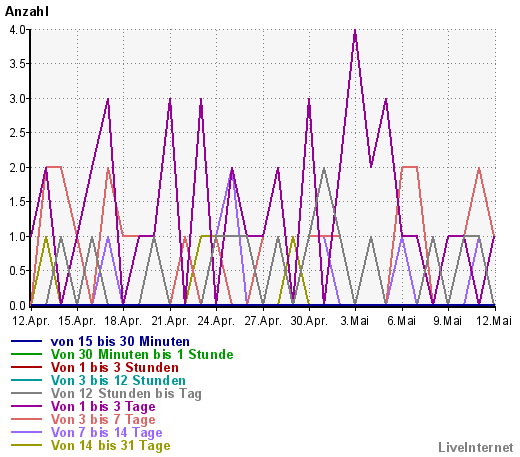The height and width of the screenshot is (457, 520).
Task: Click the green legend line swatch
Action: click(27, 354)
